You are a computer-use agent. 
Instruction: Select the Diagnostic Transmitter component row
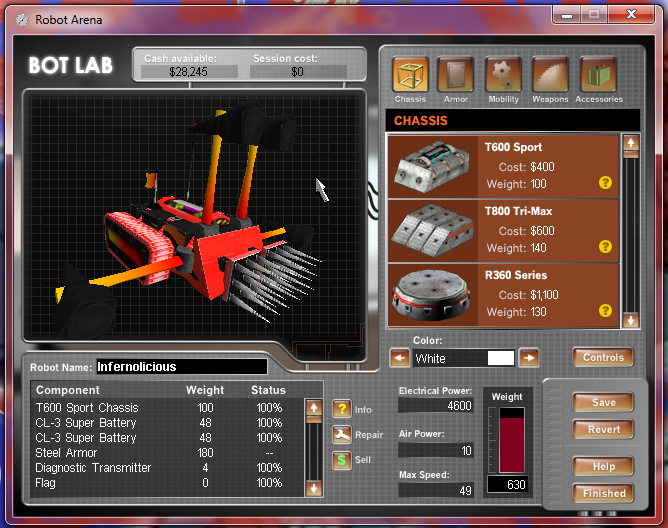pyautogui.click(x=166, y=467)
